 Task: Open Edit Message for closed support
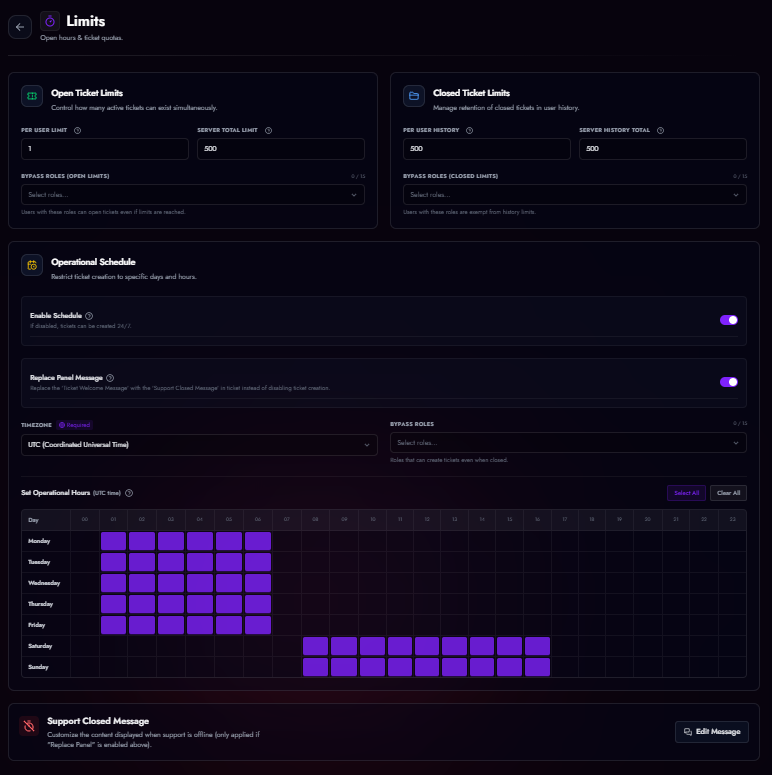point(712,732)
